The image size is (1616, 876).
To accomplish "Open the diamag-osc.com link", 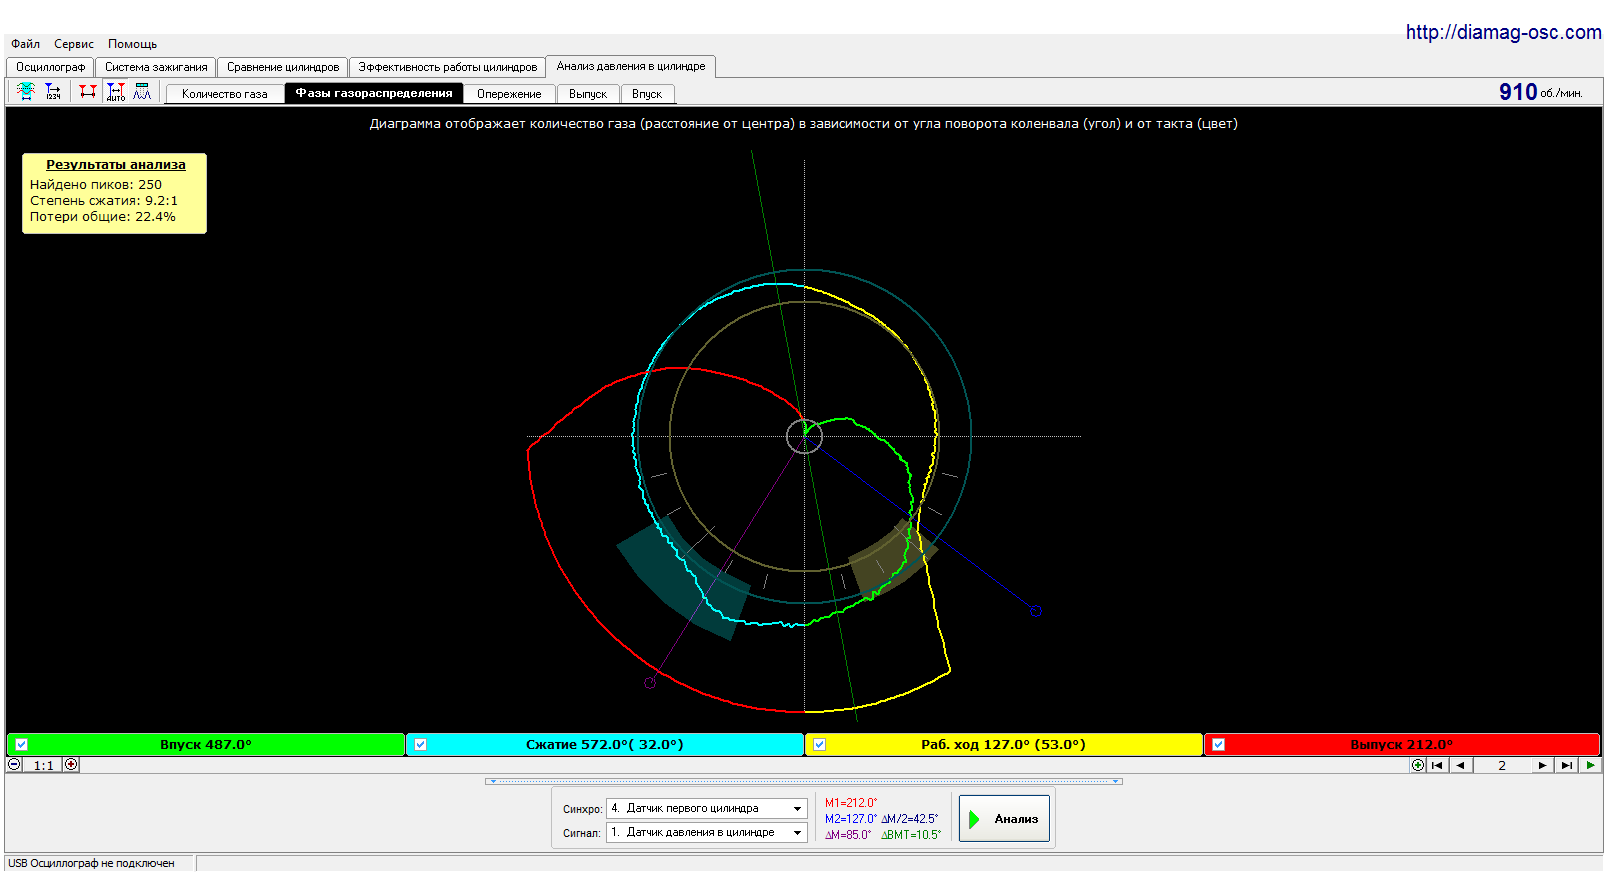I will pyautogui.click(x=1503, y=32).
